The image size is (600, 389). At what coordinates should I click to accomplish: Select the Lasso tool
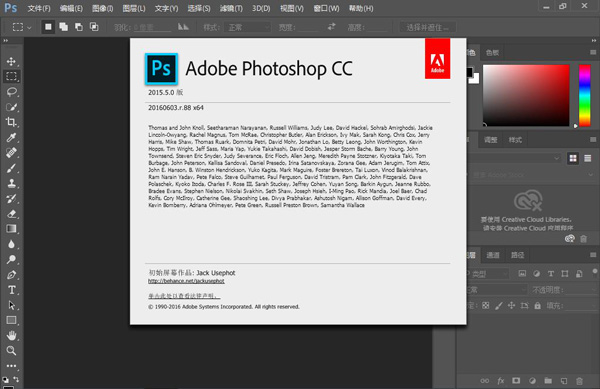click(11, 92)
